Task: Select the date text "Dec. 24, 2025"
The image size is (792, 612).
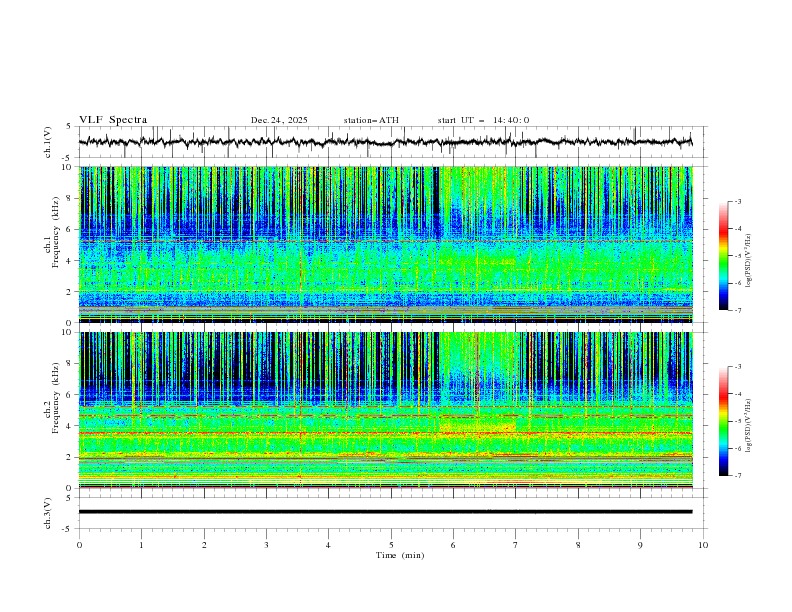Action: 279,120
